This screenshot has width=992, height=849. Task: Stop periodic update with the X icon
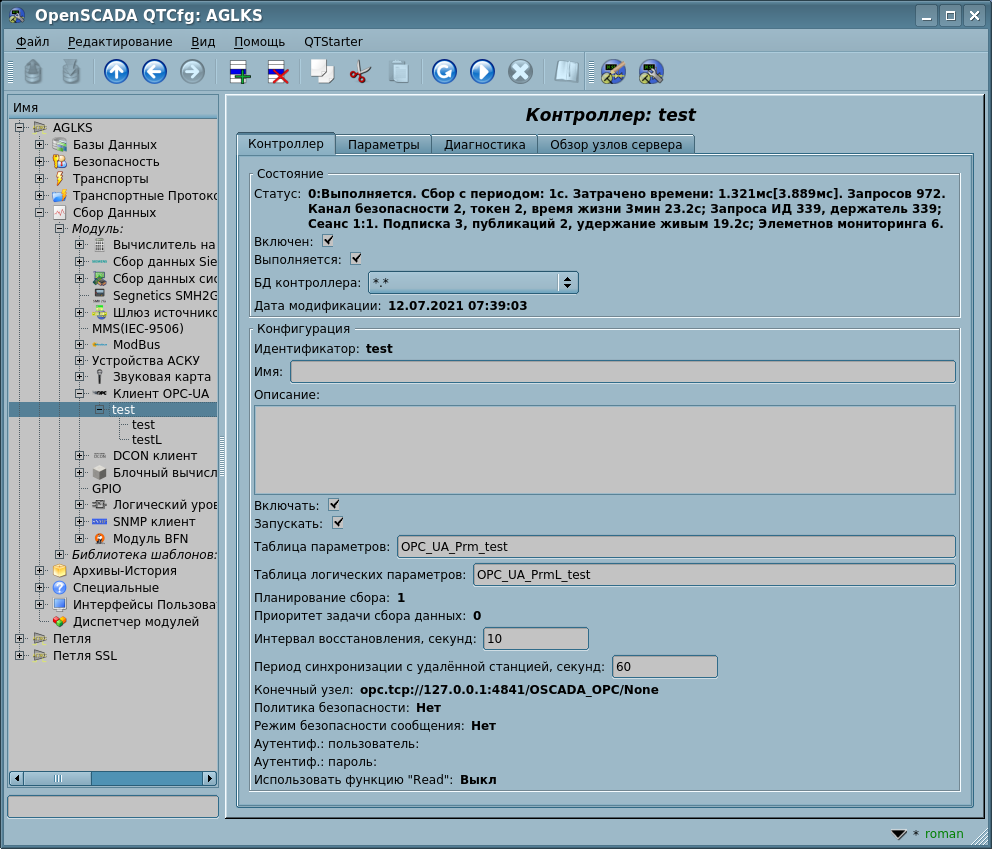pyautogui.click(x=520, y=71)
